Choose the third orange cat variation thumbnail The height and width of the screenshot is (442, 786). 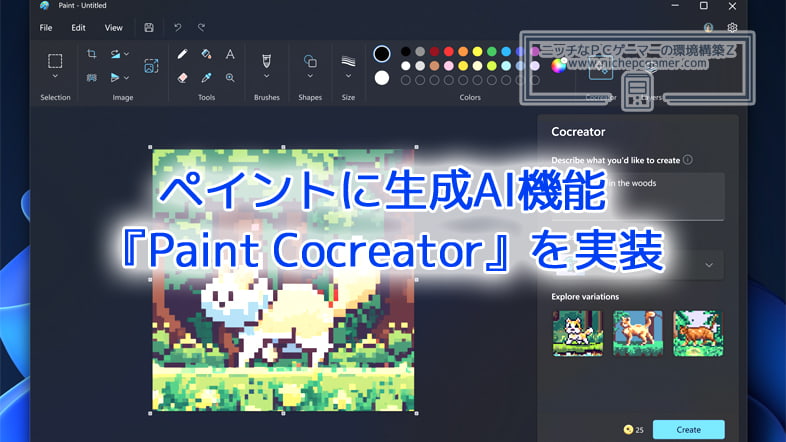(x=698, y=333)
